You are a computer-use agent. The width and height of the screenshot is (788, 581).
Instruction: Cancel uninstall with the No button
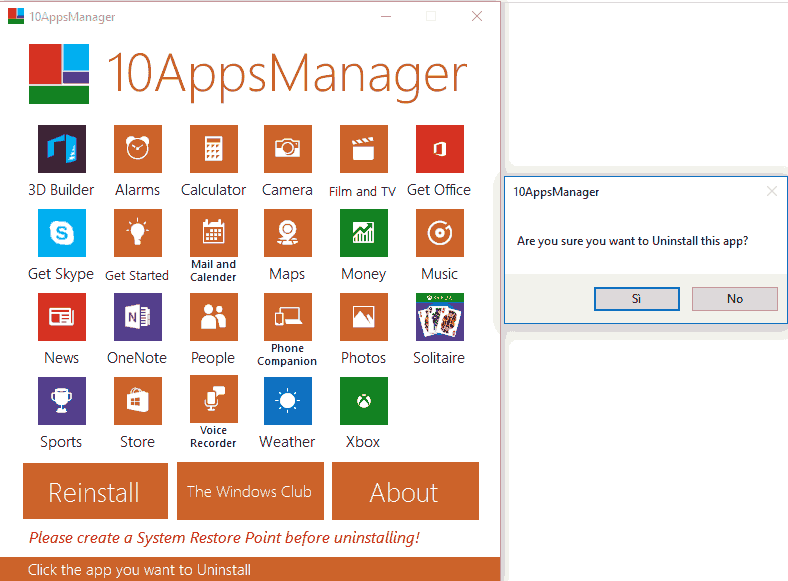pos(735,299)
